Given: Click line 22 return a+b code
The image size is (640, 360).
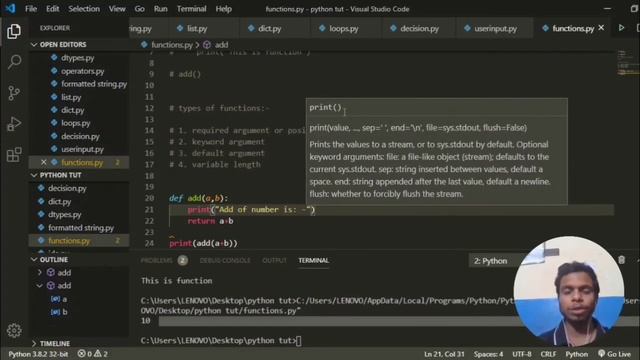Looking at the screenshot, I should [210, 221].
